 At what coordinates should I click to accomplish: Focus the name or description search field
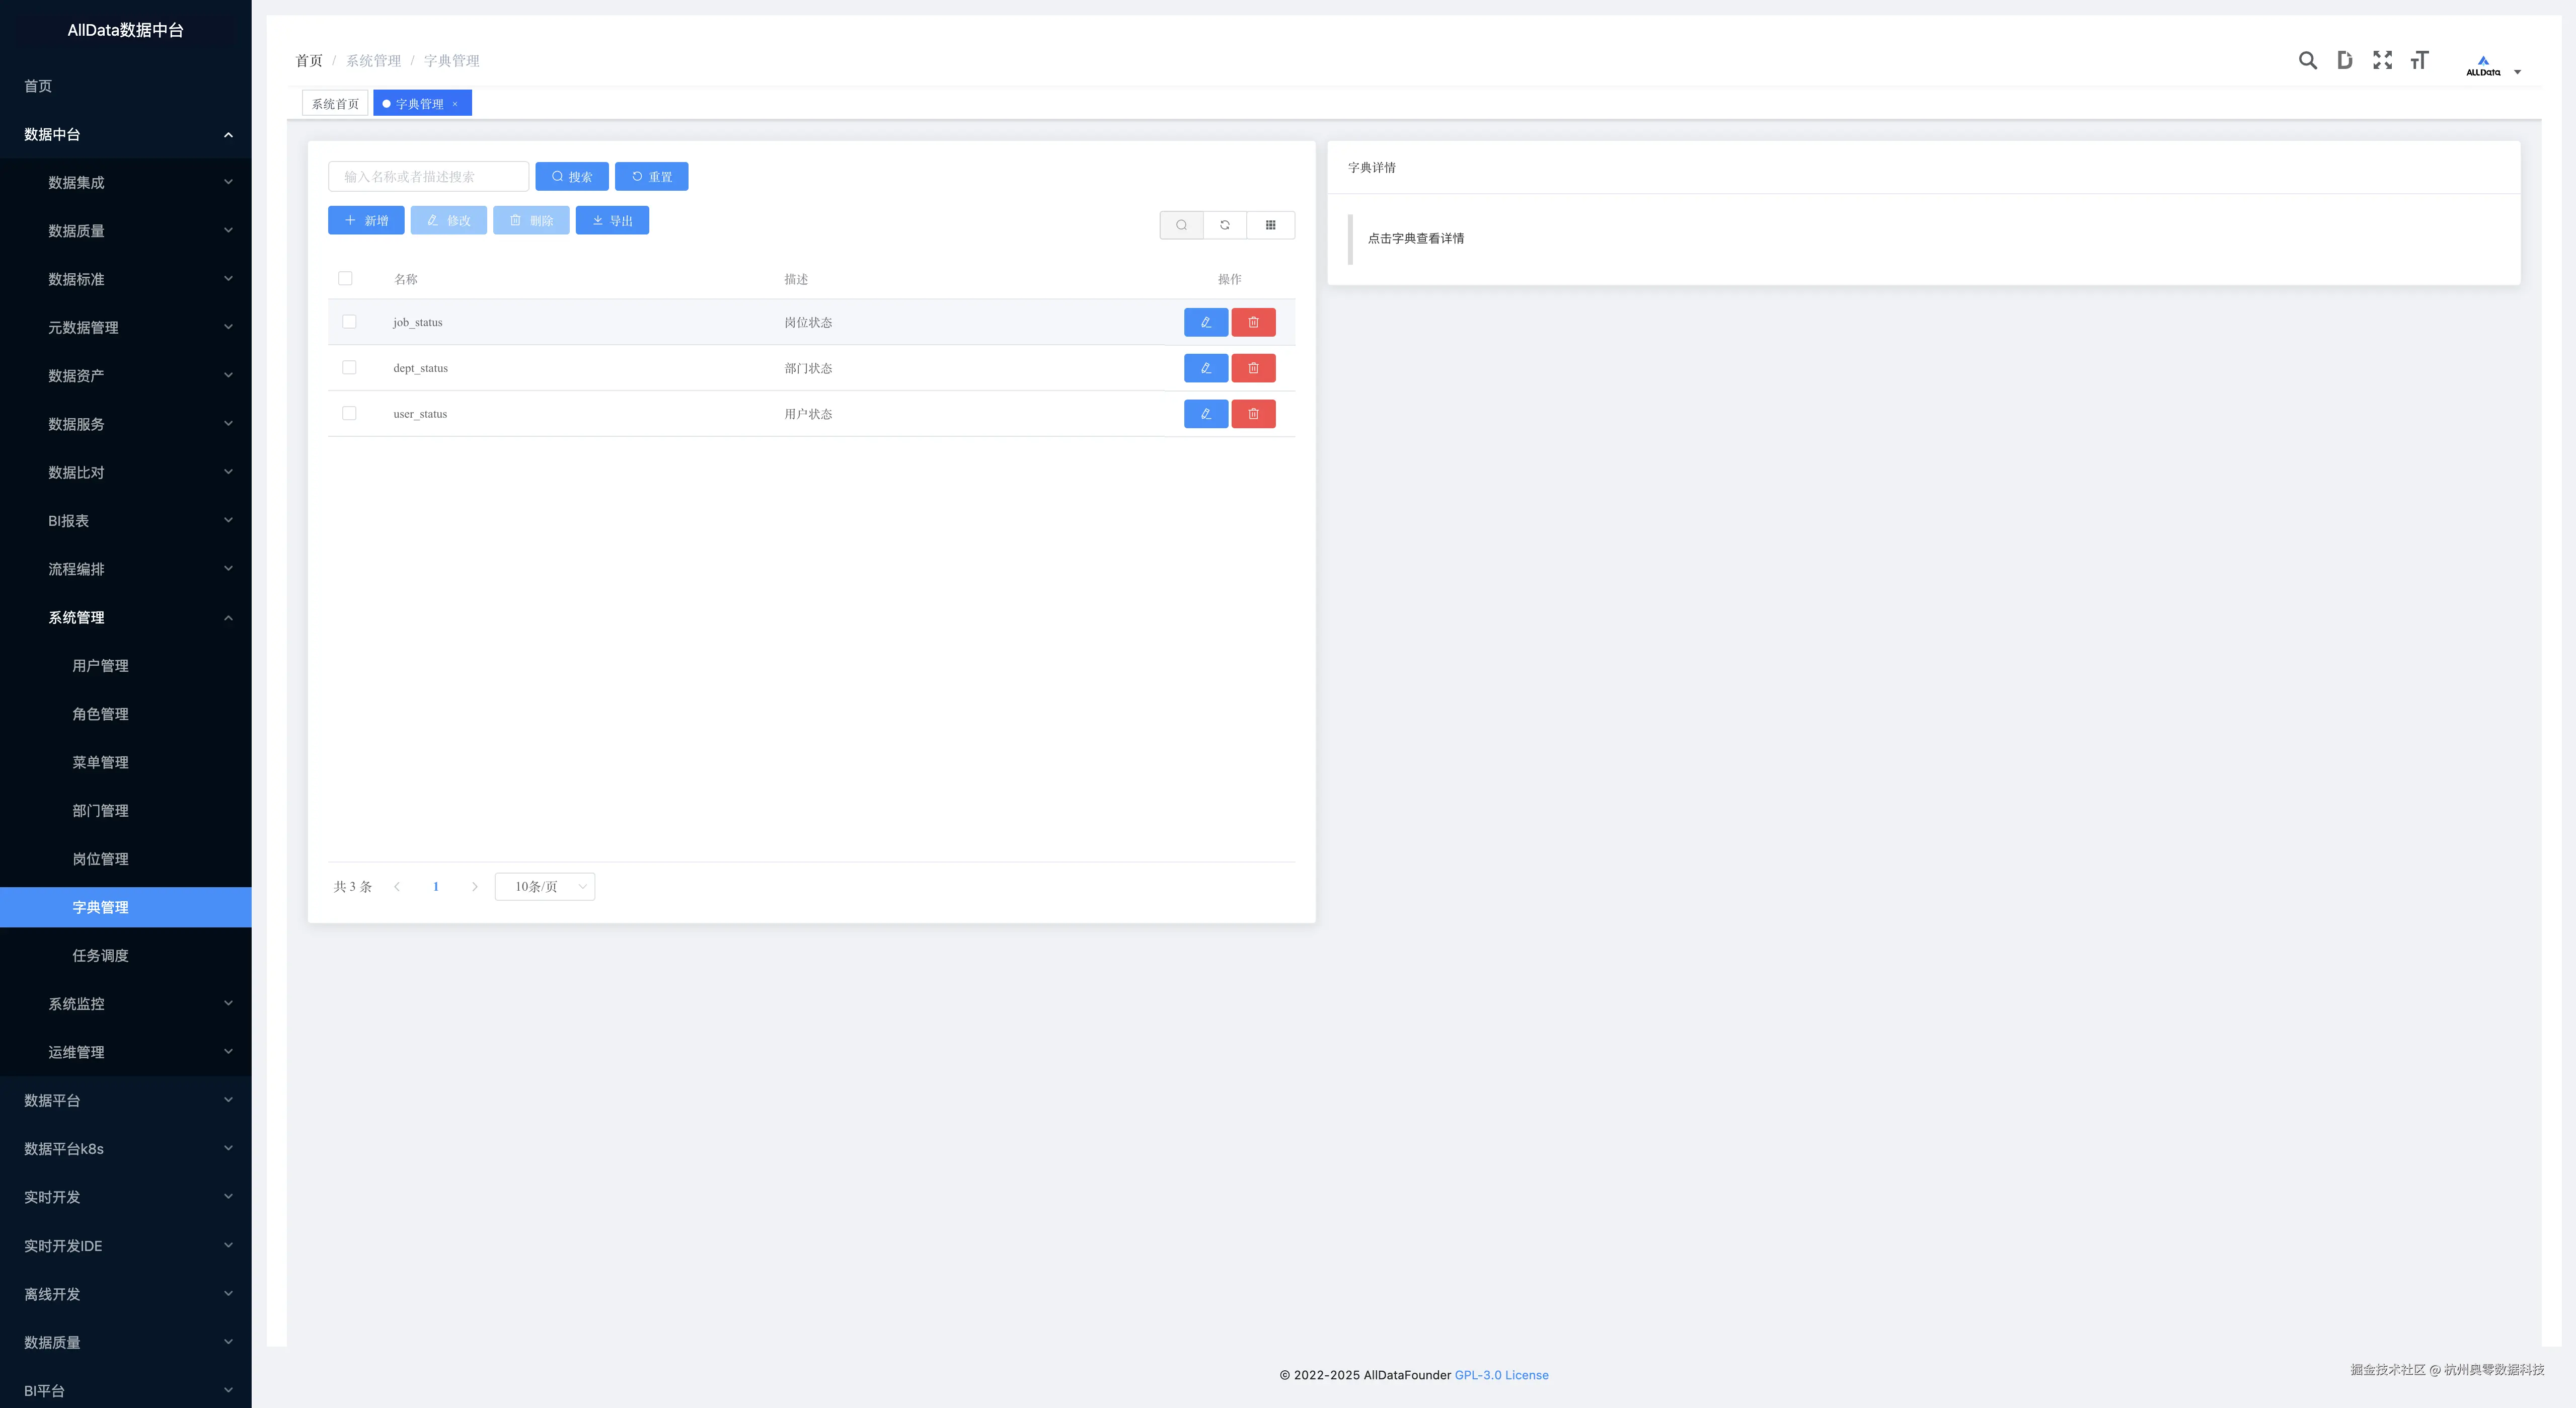click(428, 177)
